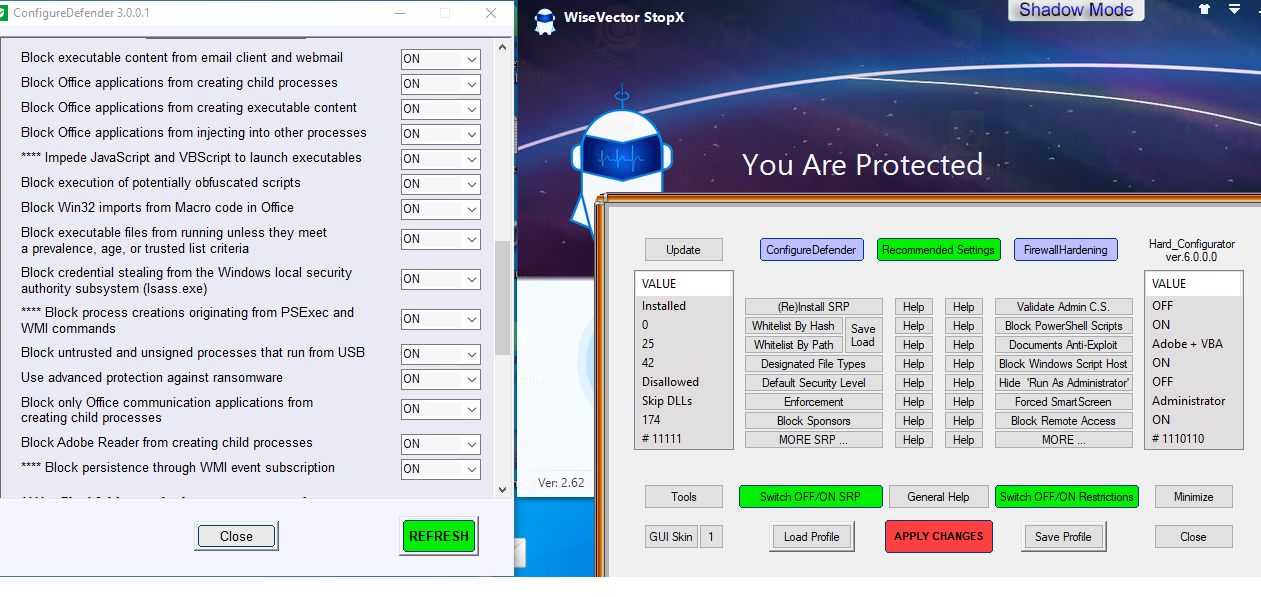Open General Help
Image resolution: width=1261 pixels, height=597 pixels.
[x=938, y=497]
